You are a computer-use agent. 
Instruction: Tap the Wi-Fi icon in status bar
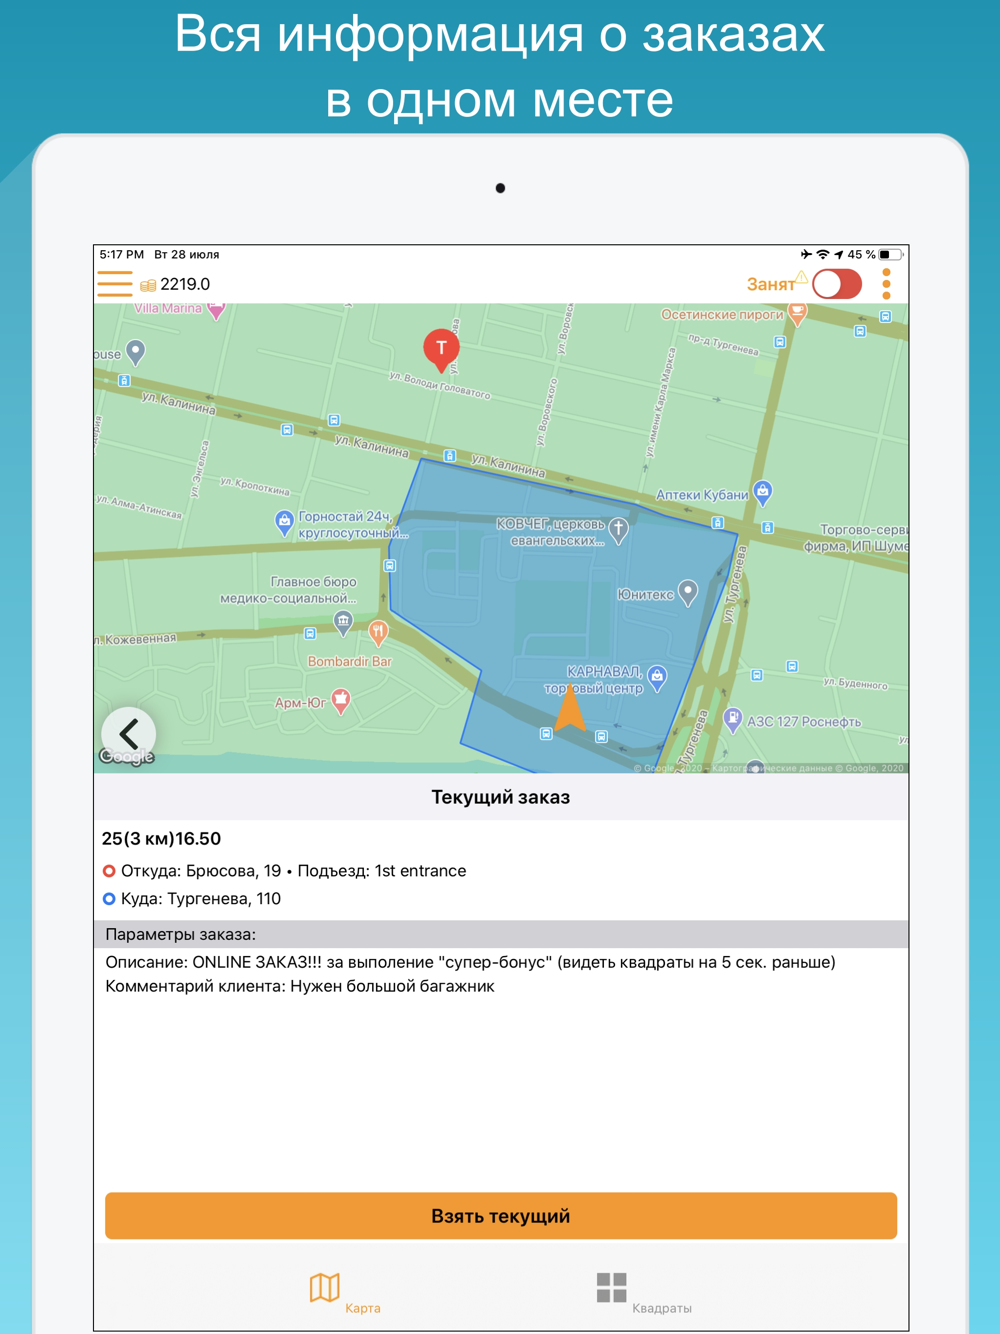click(x=823, y=255)
